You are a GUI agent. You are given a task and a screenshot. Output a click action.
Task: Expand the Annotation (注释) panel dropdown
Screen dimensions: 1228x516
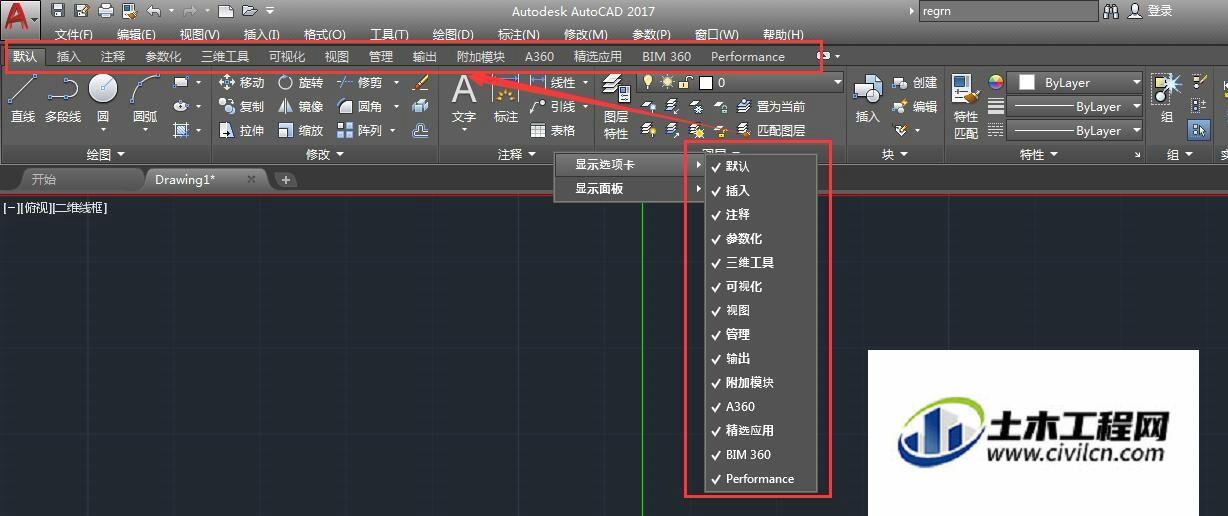click(x=517, y=155)
